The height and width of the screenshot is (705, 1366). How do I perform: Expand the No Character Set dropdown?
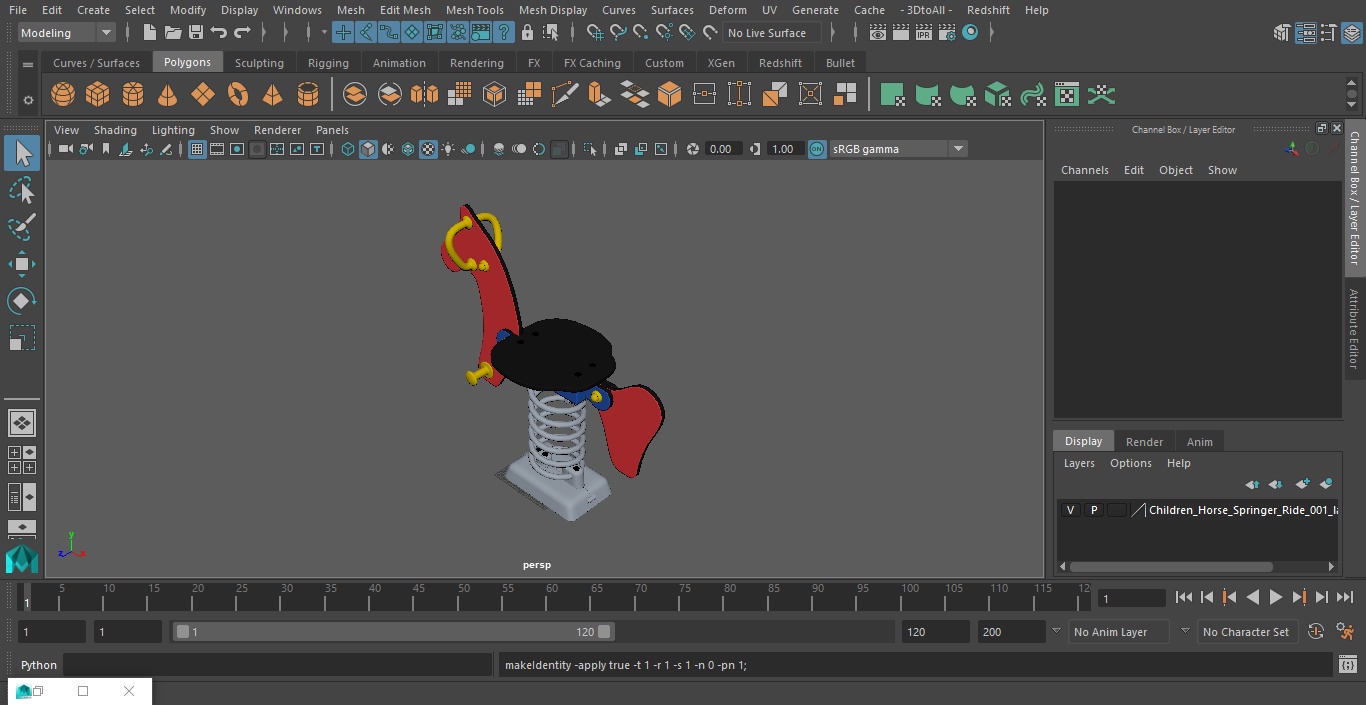[1185, 631]
